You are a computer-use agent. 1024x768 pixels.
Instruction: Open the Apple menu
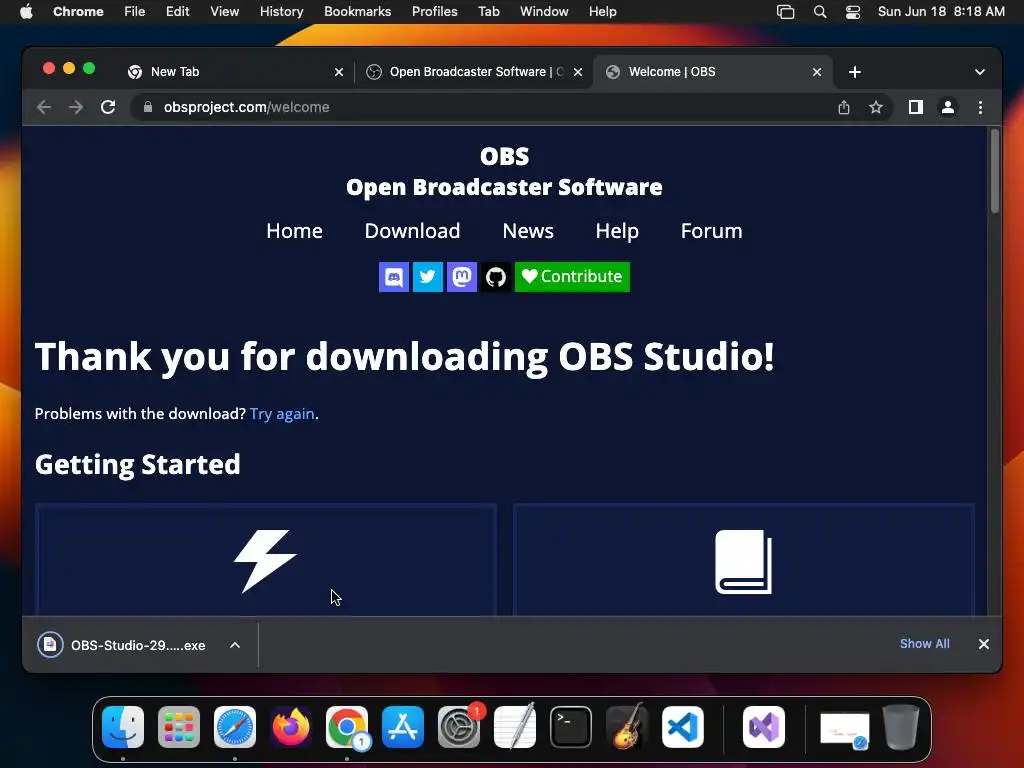(26, 12)
